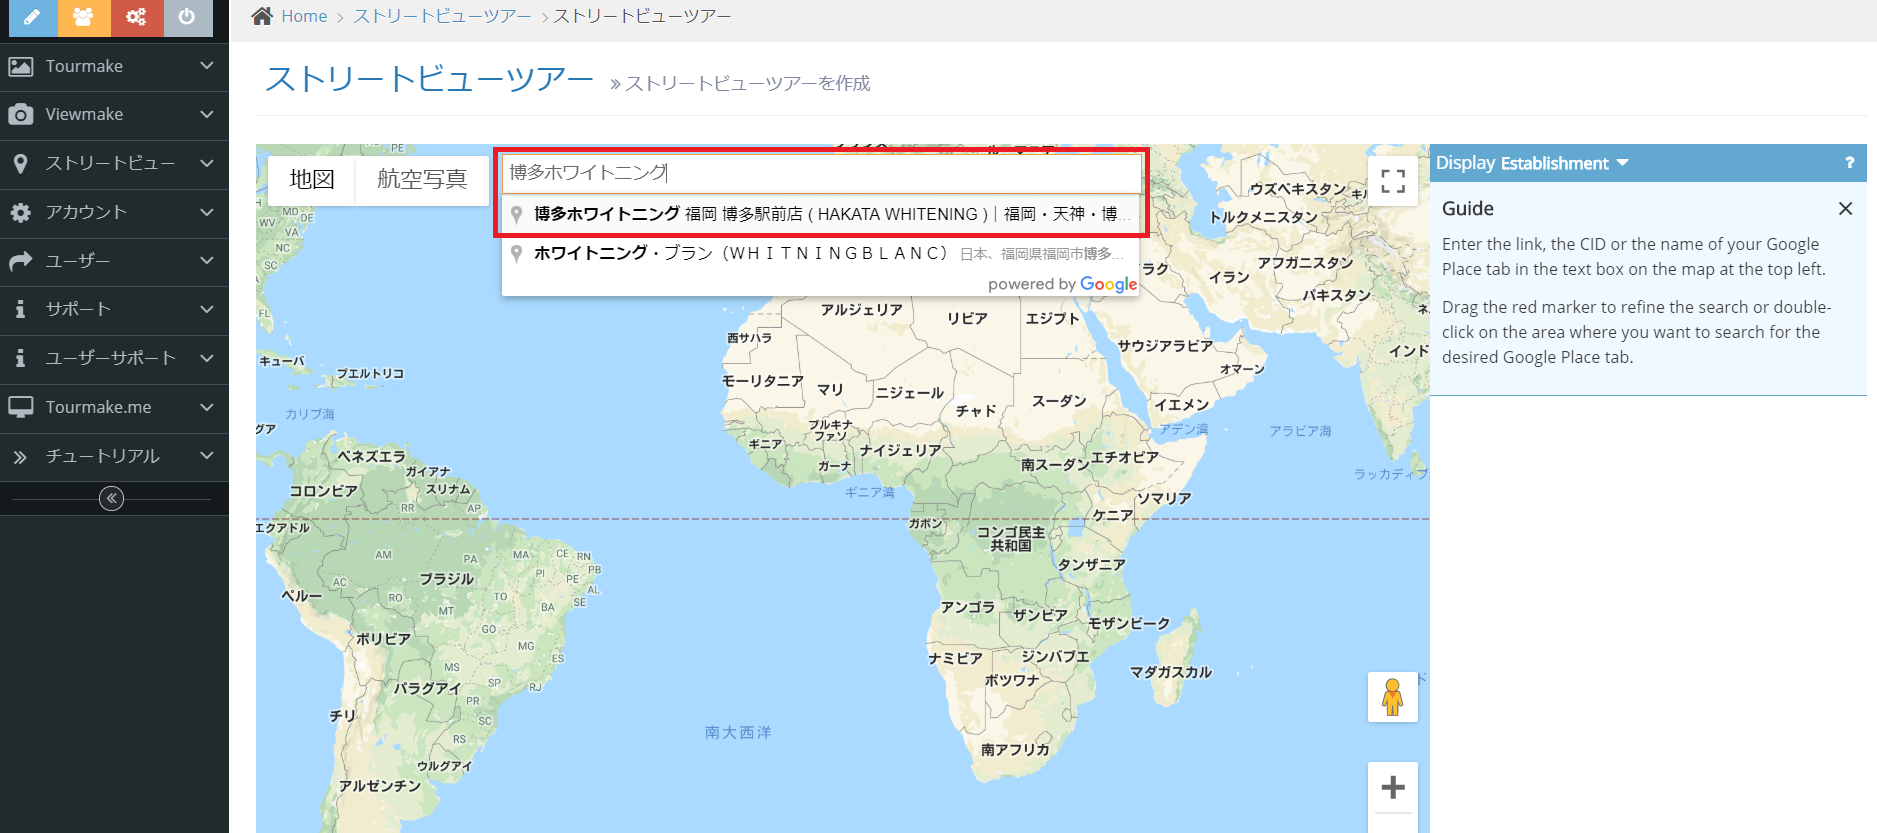Click the double-chevron icon beside チュートリアル

20,456
